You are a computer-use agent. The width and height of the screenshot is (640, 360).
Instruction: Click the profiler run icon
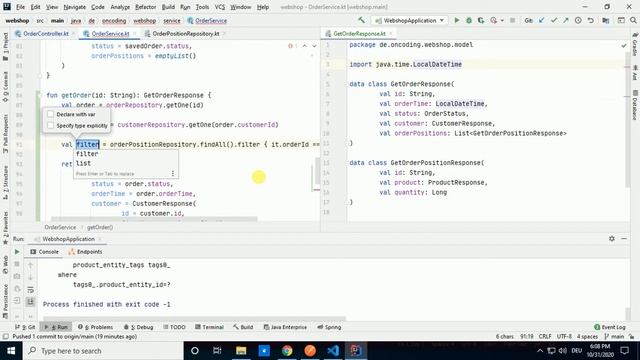click(x=493, y=20)
